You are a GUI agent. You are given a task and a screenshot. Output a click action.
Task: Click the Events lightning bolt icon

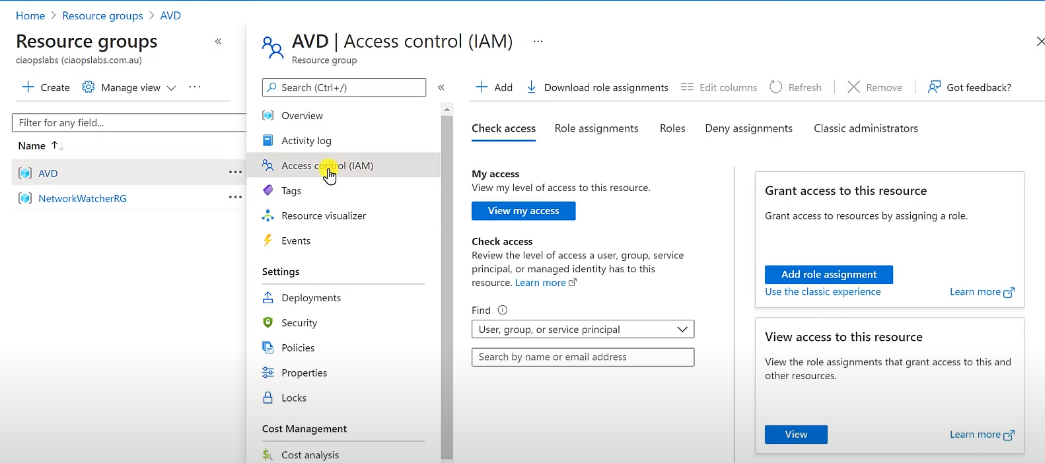pyautogui.click(x=268, y=240)
